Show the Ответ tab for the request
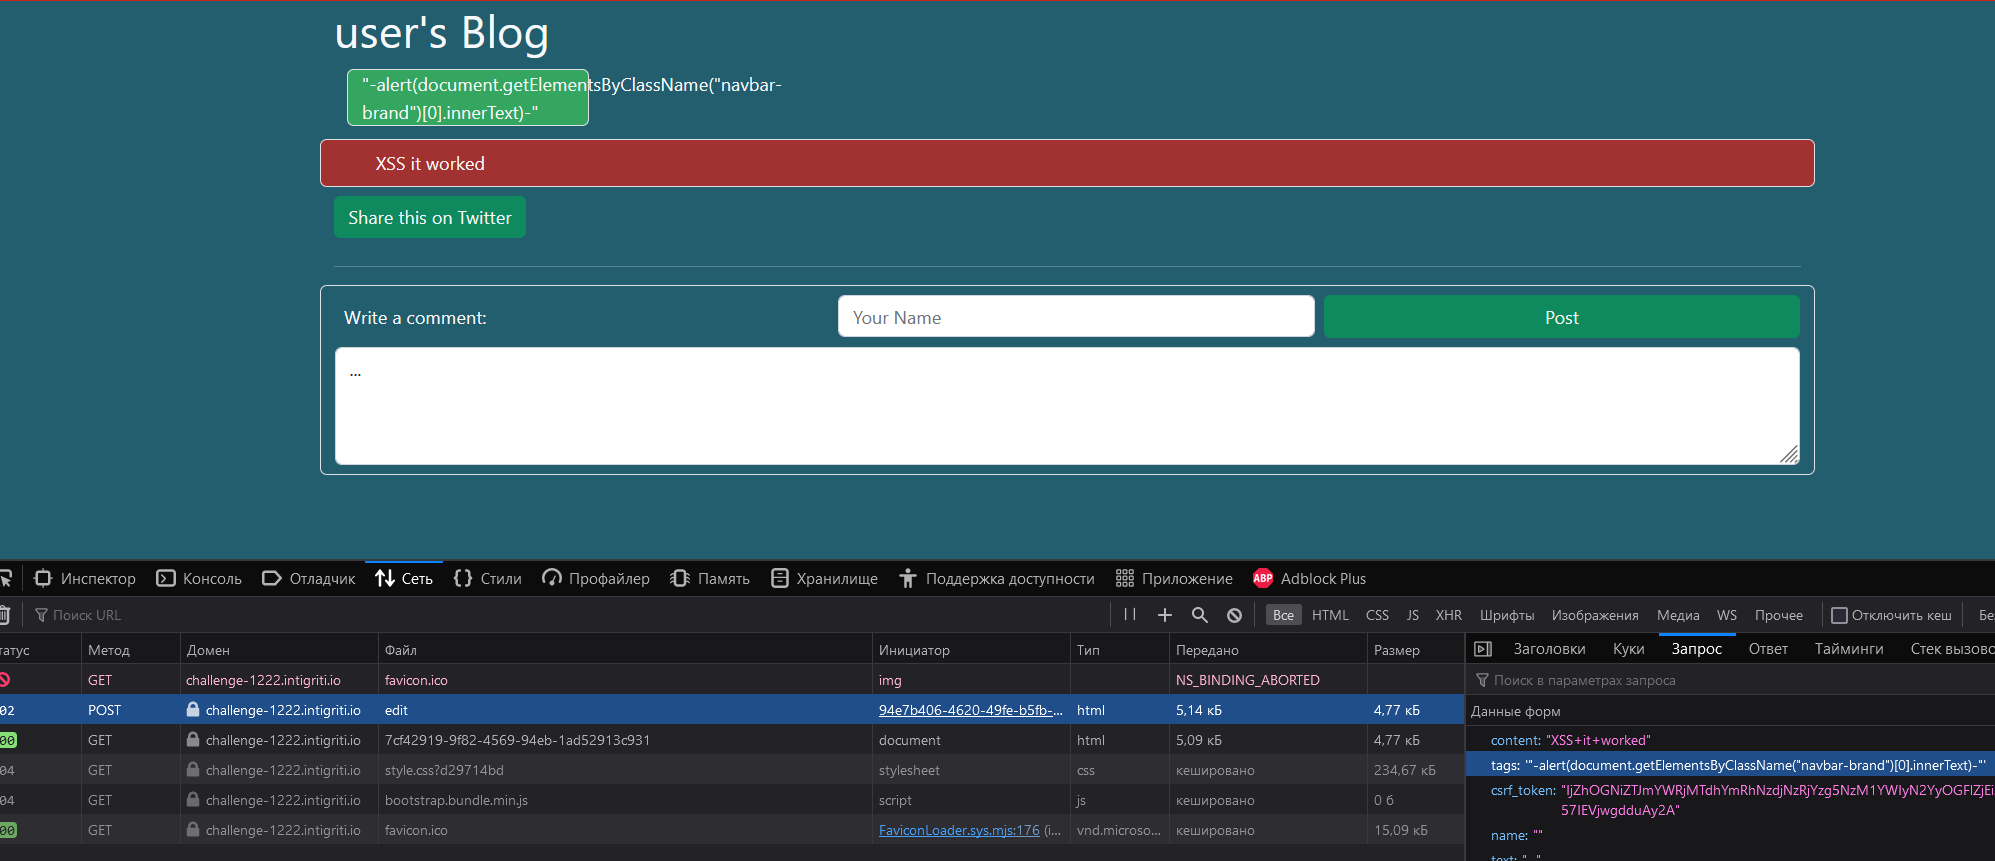Viewport: 1995px width, 861px height. (x=1768, y=649)
